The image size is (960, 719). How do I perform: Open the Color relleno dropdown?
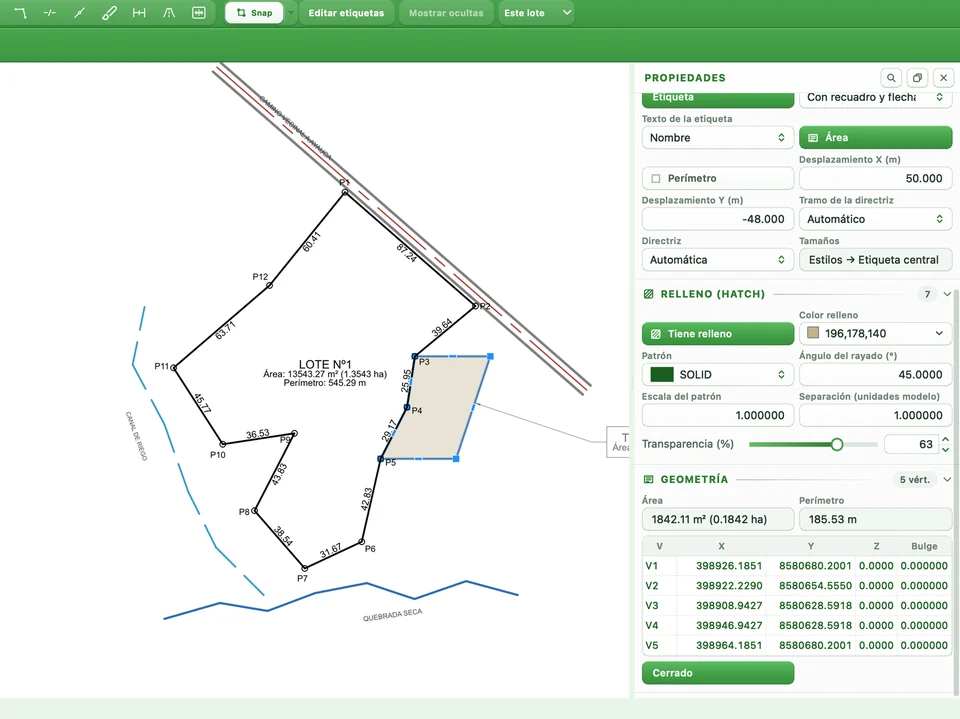[876, 334]
